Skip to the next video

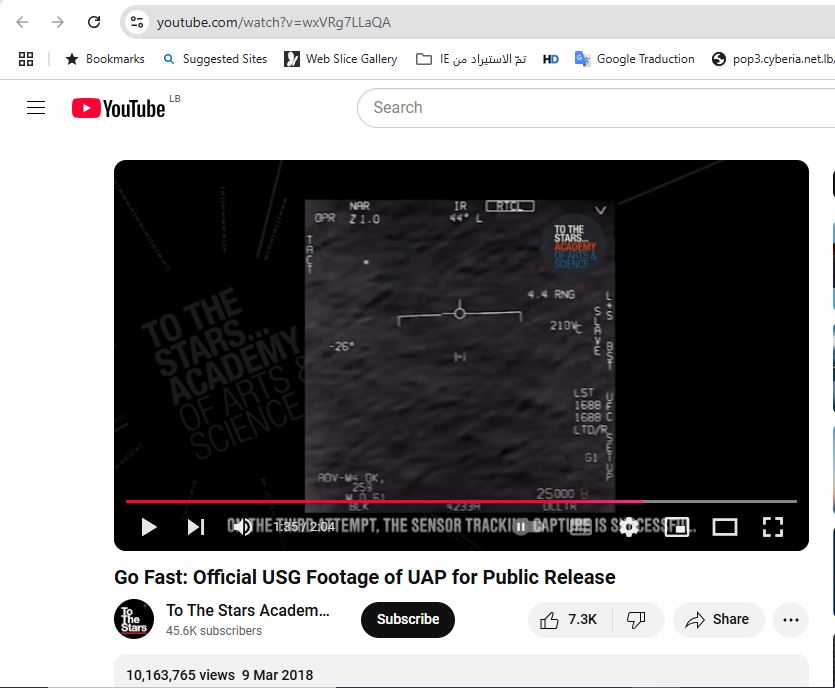[196, 526]
